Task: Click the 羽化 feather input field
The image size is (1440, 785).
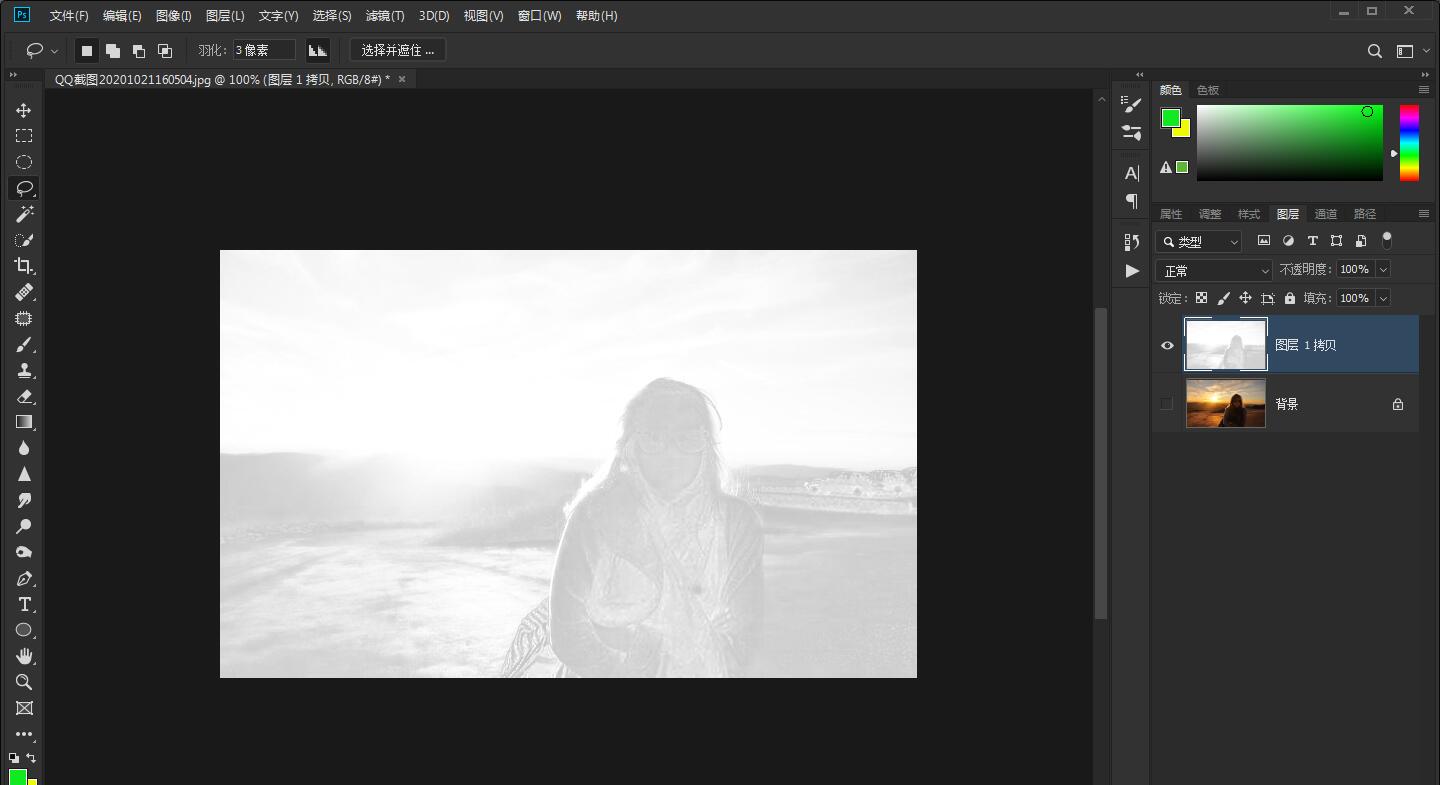Action: tap(264, 50)
